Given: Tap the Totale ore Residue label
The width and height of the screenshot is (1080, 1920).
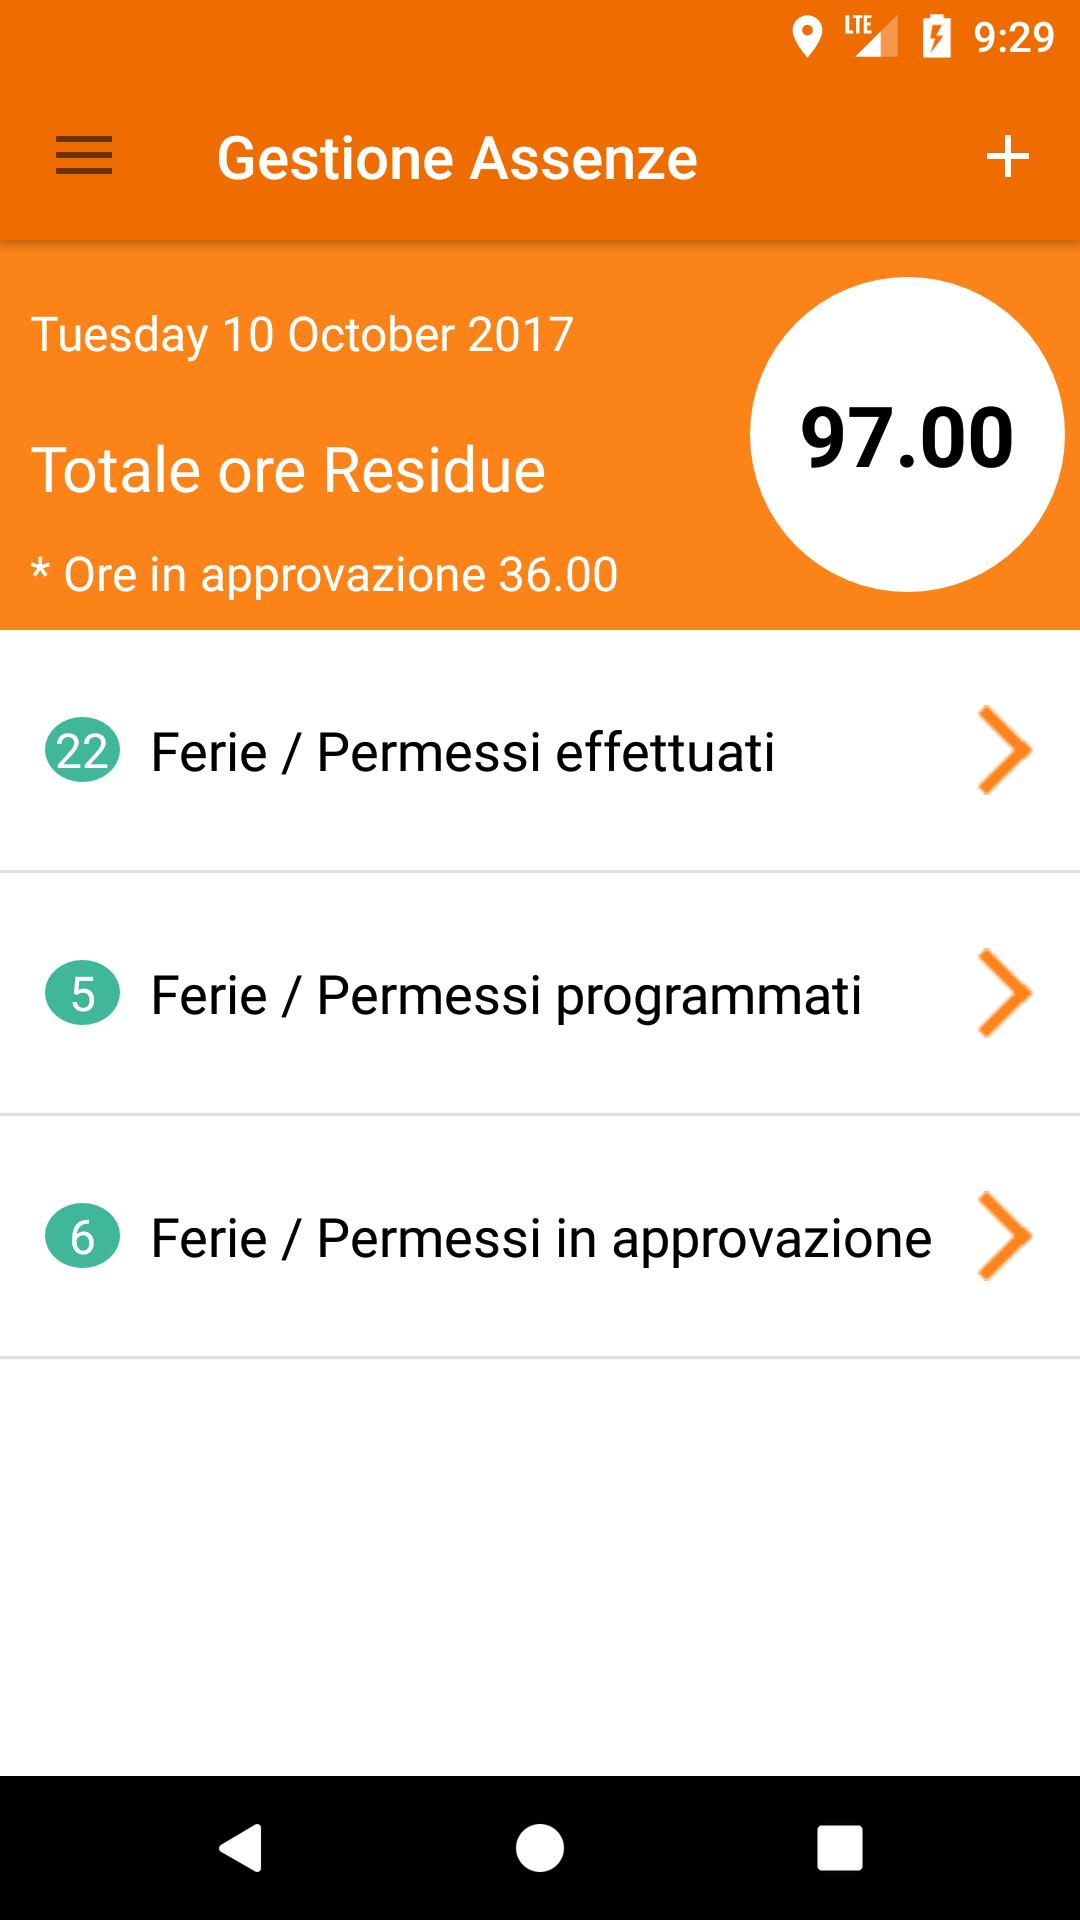Looking at the screenshot, I should click(288, 470).
